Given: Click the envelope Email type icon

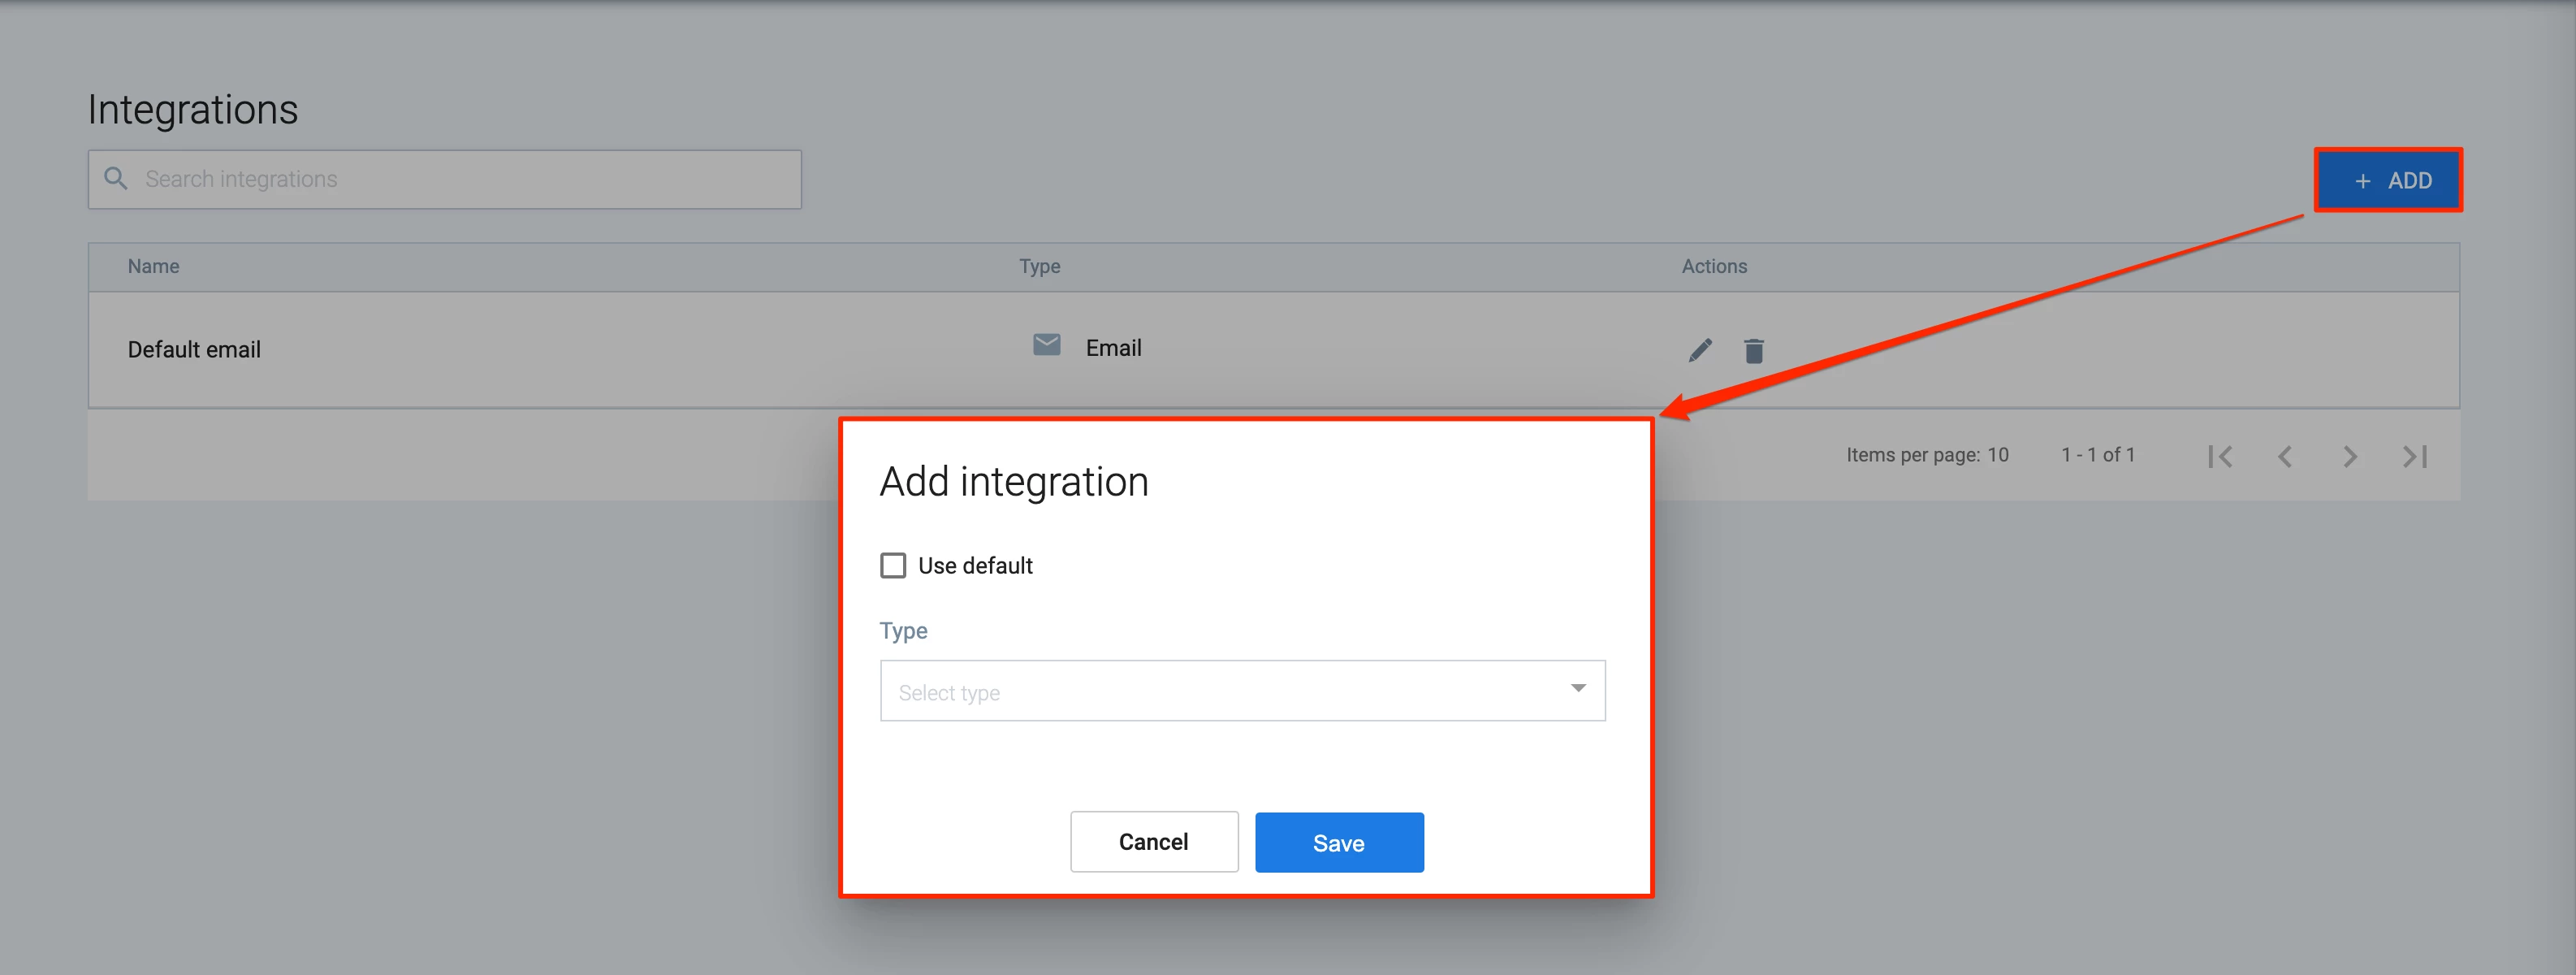Looking at the screenshot, I should point(1046,345).
